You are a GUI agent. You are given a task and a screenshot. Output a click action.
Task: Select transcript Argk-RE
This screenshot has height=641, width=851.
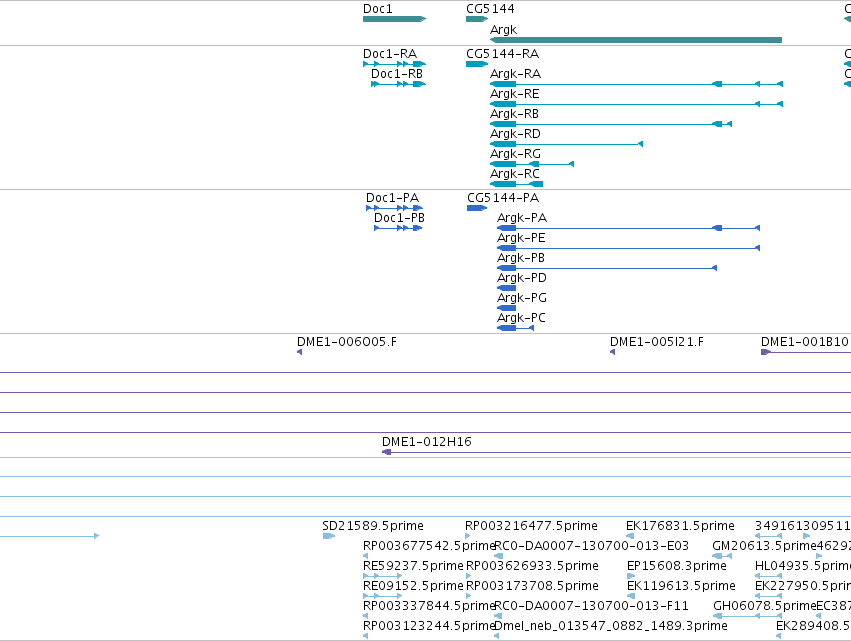(636, 104)
